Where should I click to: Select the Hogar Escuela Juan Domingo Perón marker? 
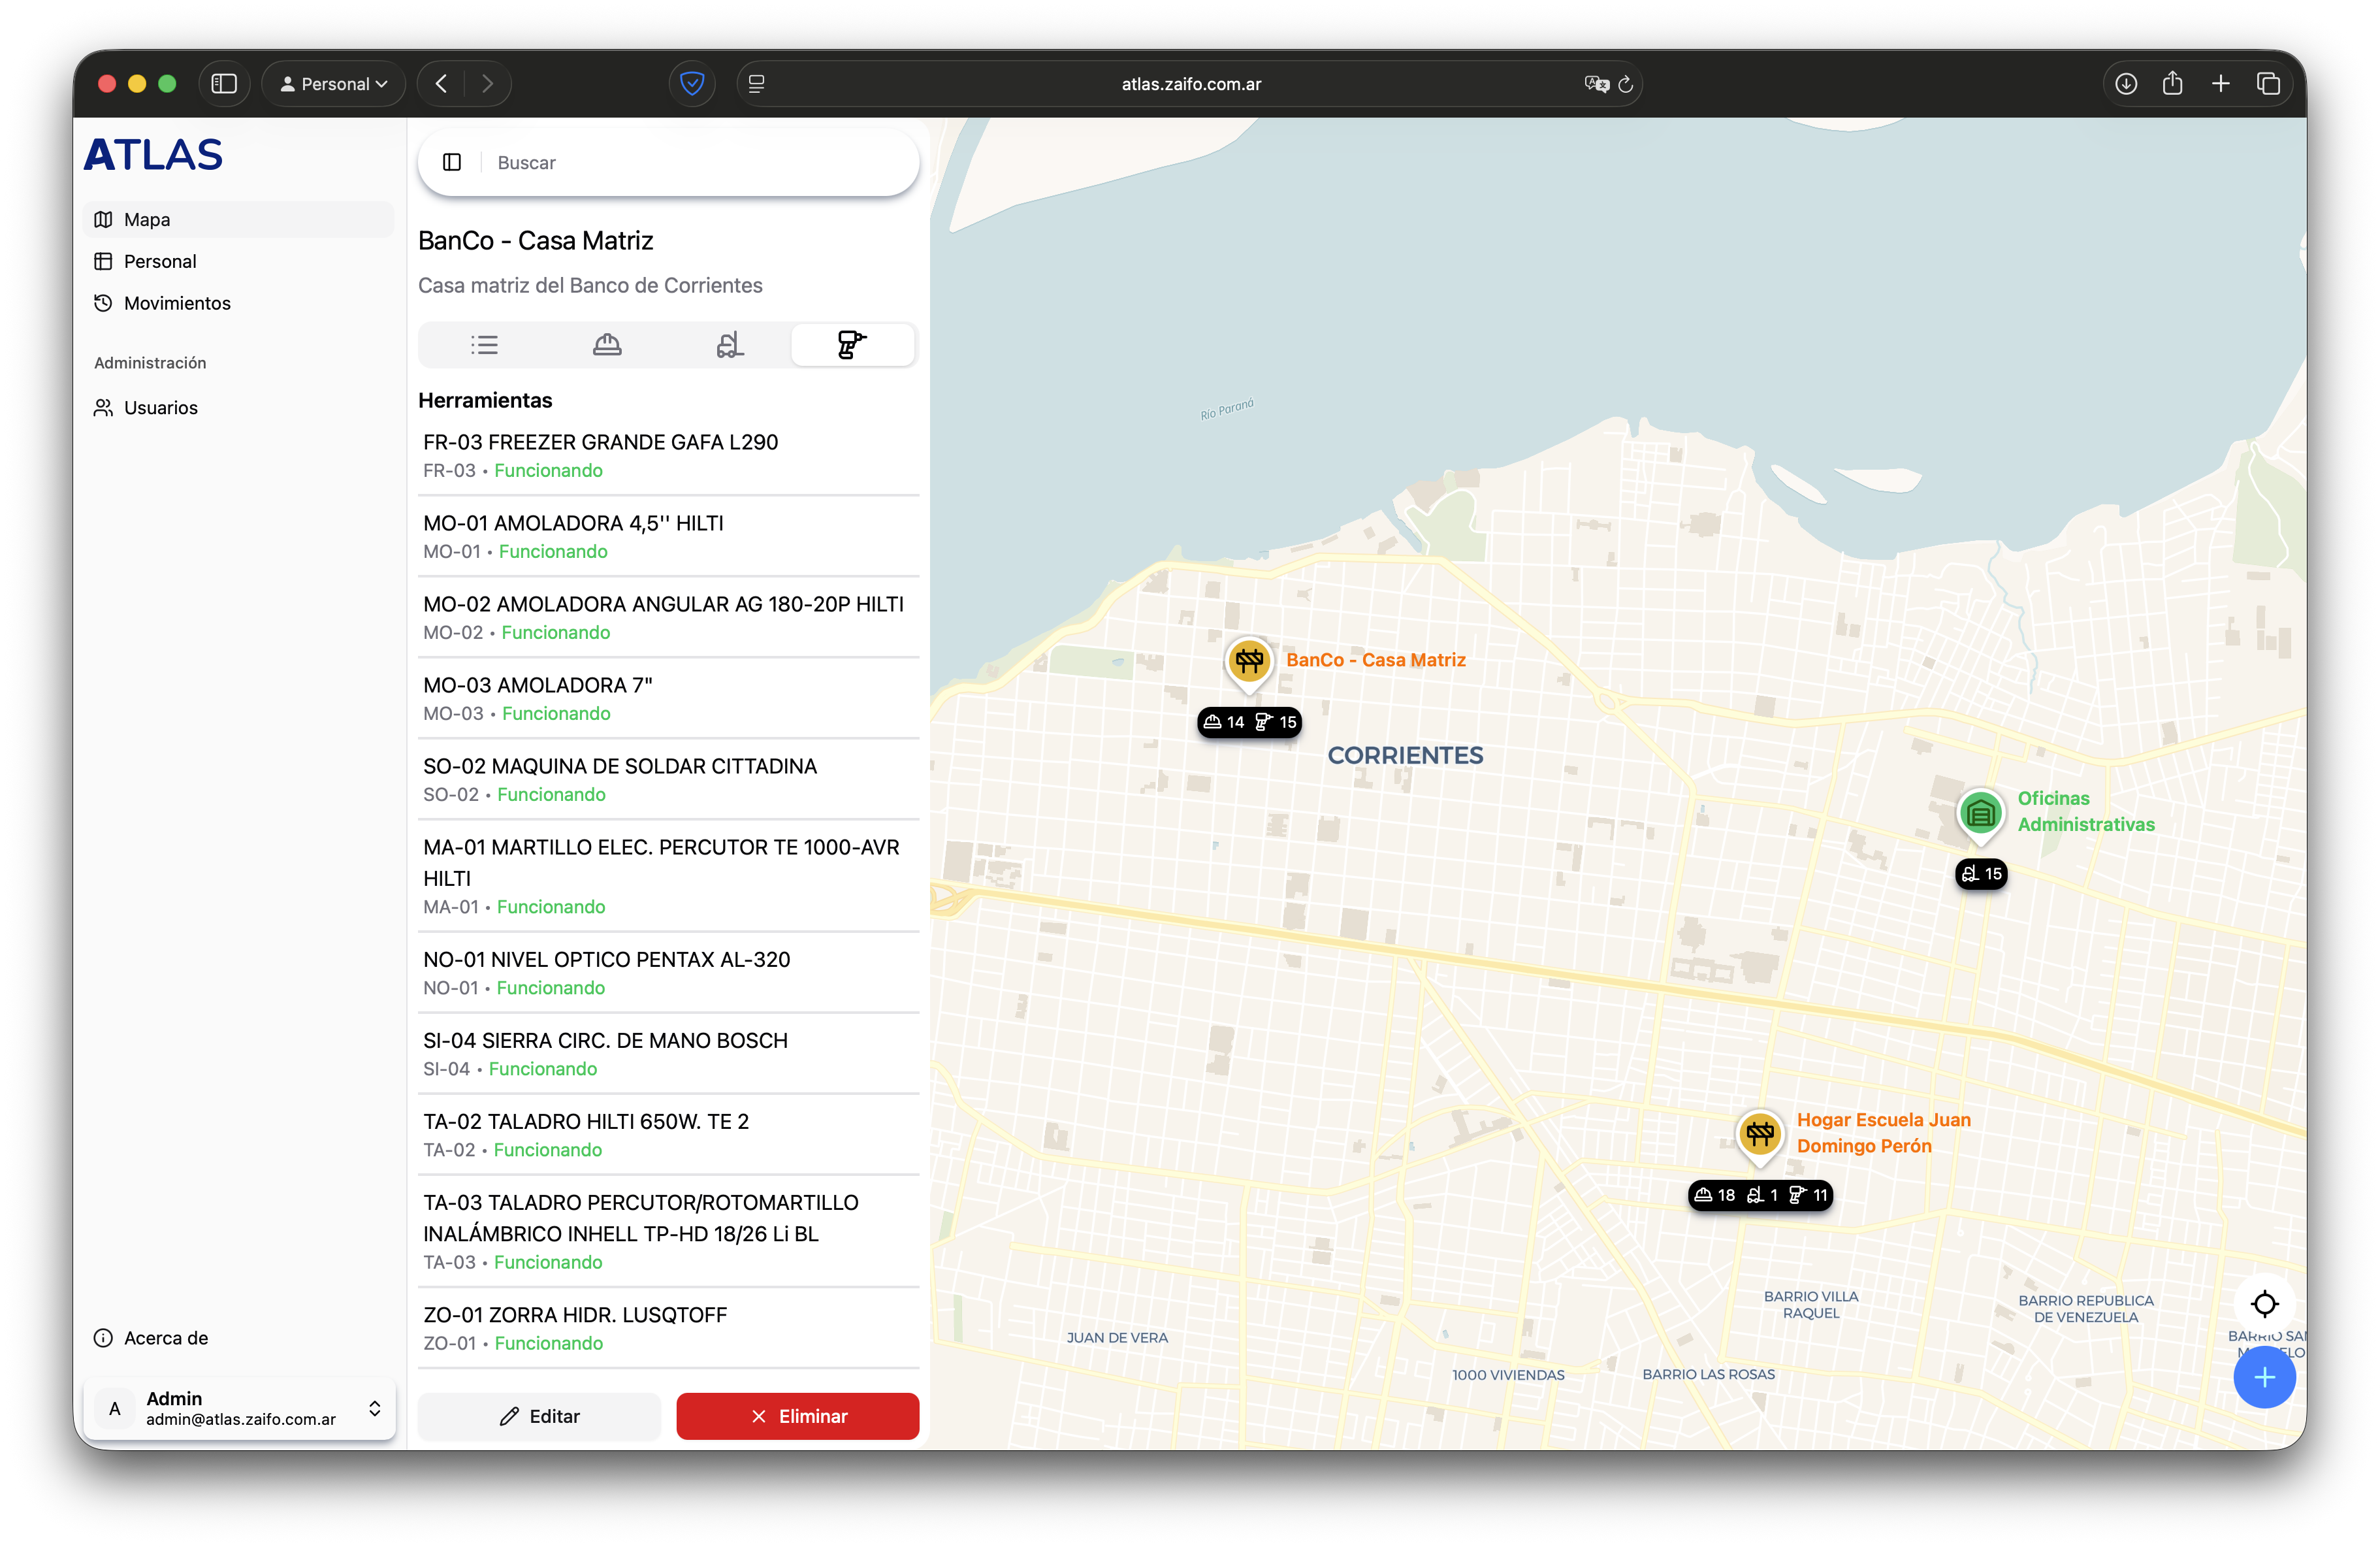coord(1759,1134)
